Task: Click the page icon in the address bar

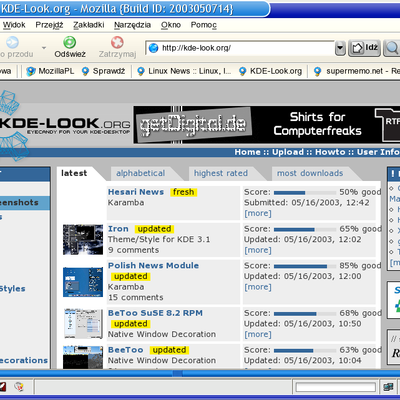Action: (153, 48)
